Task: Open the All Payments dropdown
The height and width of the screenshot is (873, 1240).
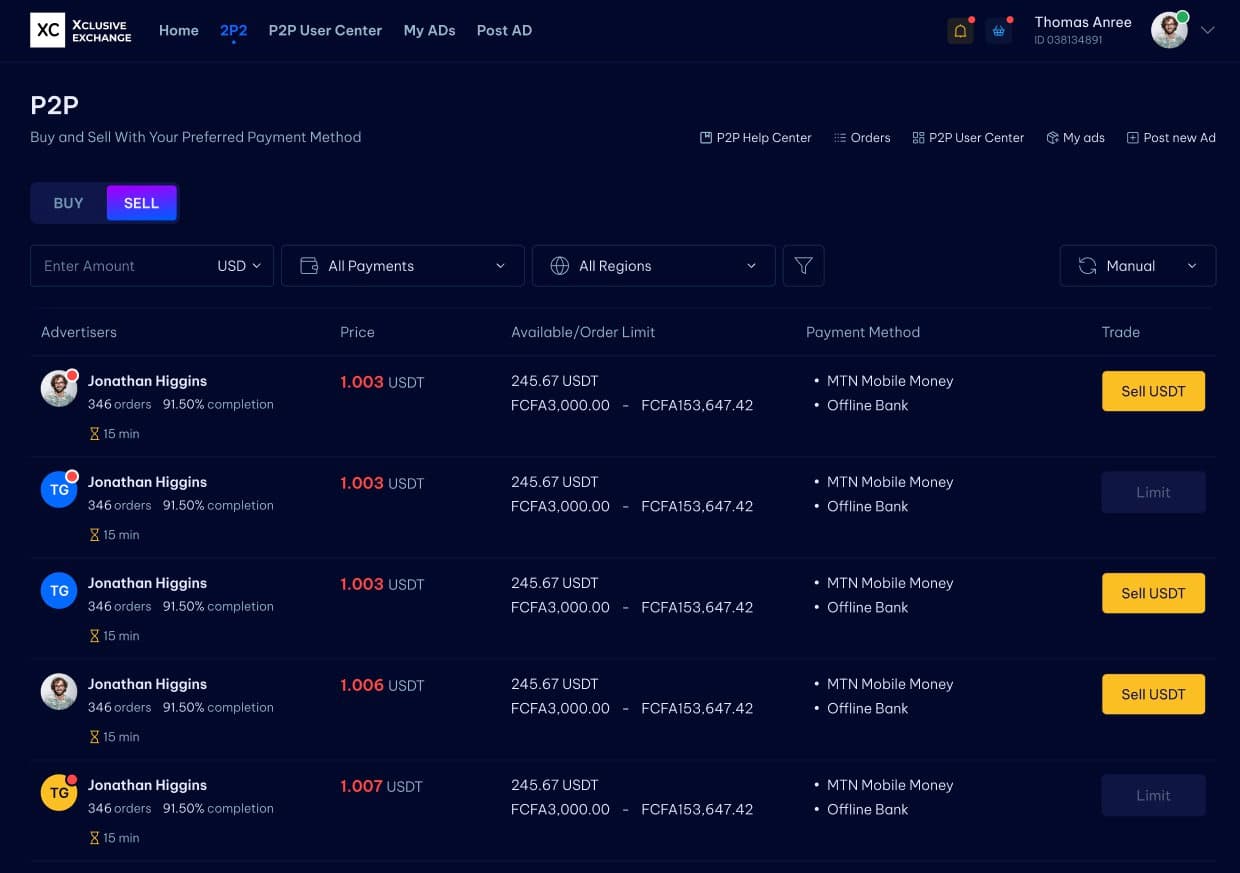Action: [402, 265]
